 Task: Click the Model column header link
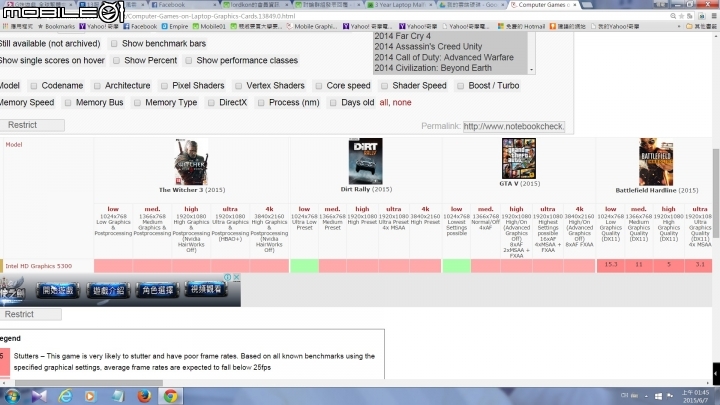coord(14,145)
